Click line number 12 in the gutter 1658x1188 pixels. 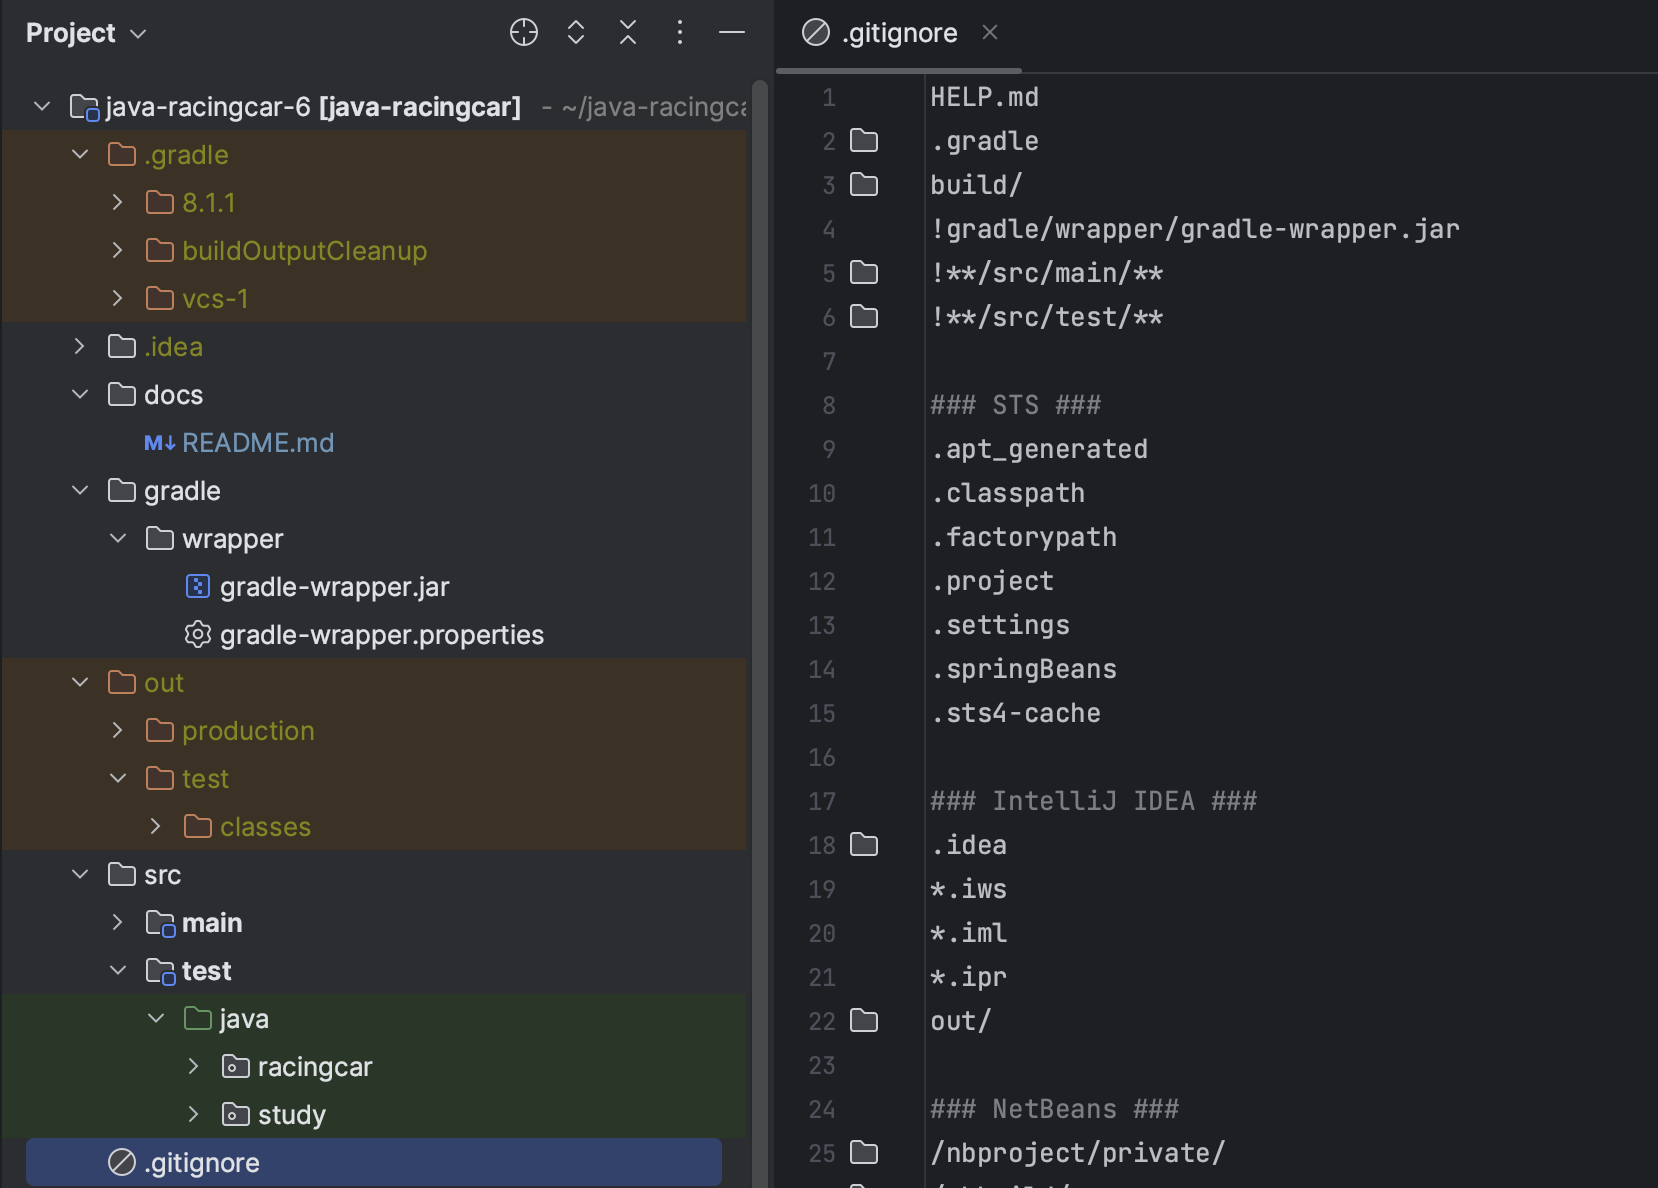pyautogui.click(x=822, y=581)
